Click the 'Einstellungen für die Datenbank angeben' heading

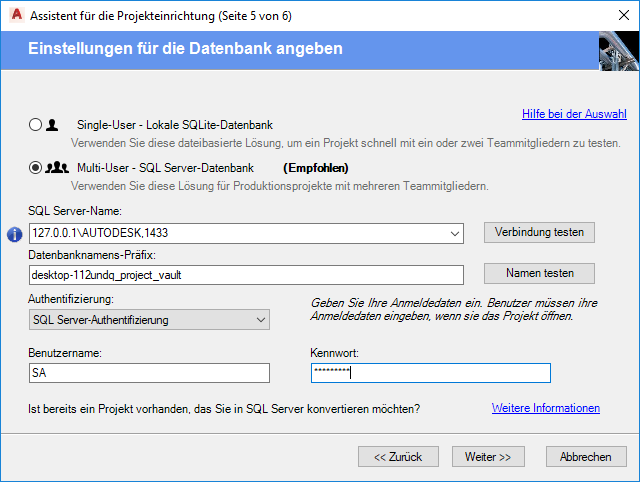[x=185, y=49]
